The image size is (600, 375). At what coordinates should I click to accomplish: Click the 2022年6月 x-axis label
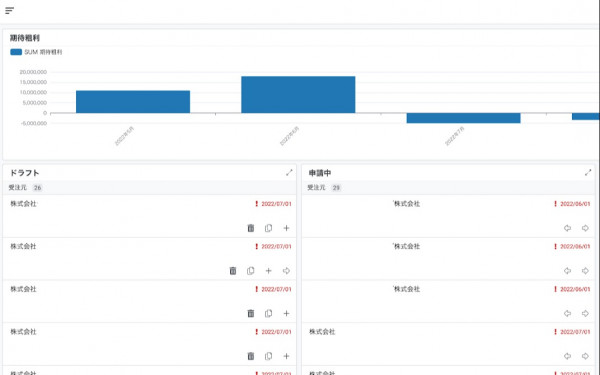tap(290, 136)
